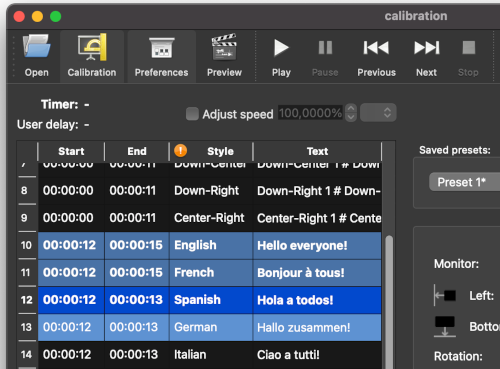Click the Italian style cell
500x369 pixels.
click(211, 355)
